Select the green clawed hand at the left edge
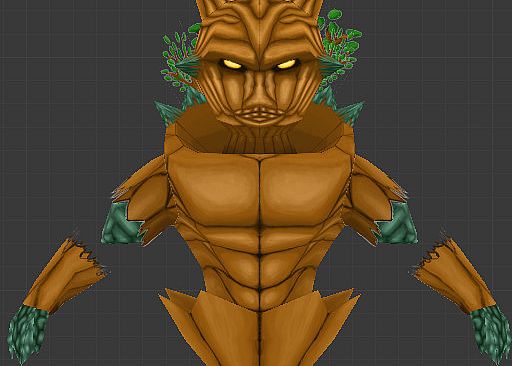This screenshot has height=366, width=512. [x=27, y=333]
